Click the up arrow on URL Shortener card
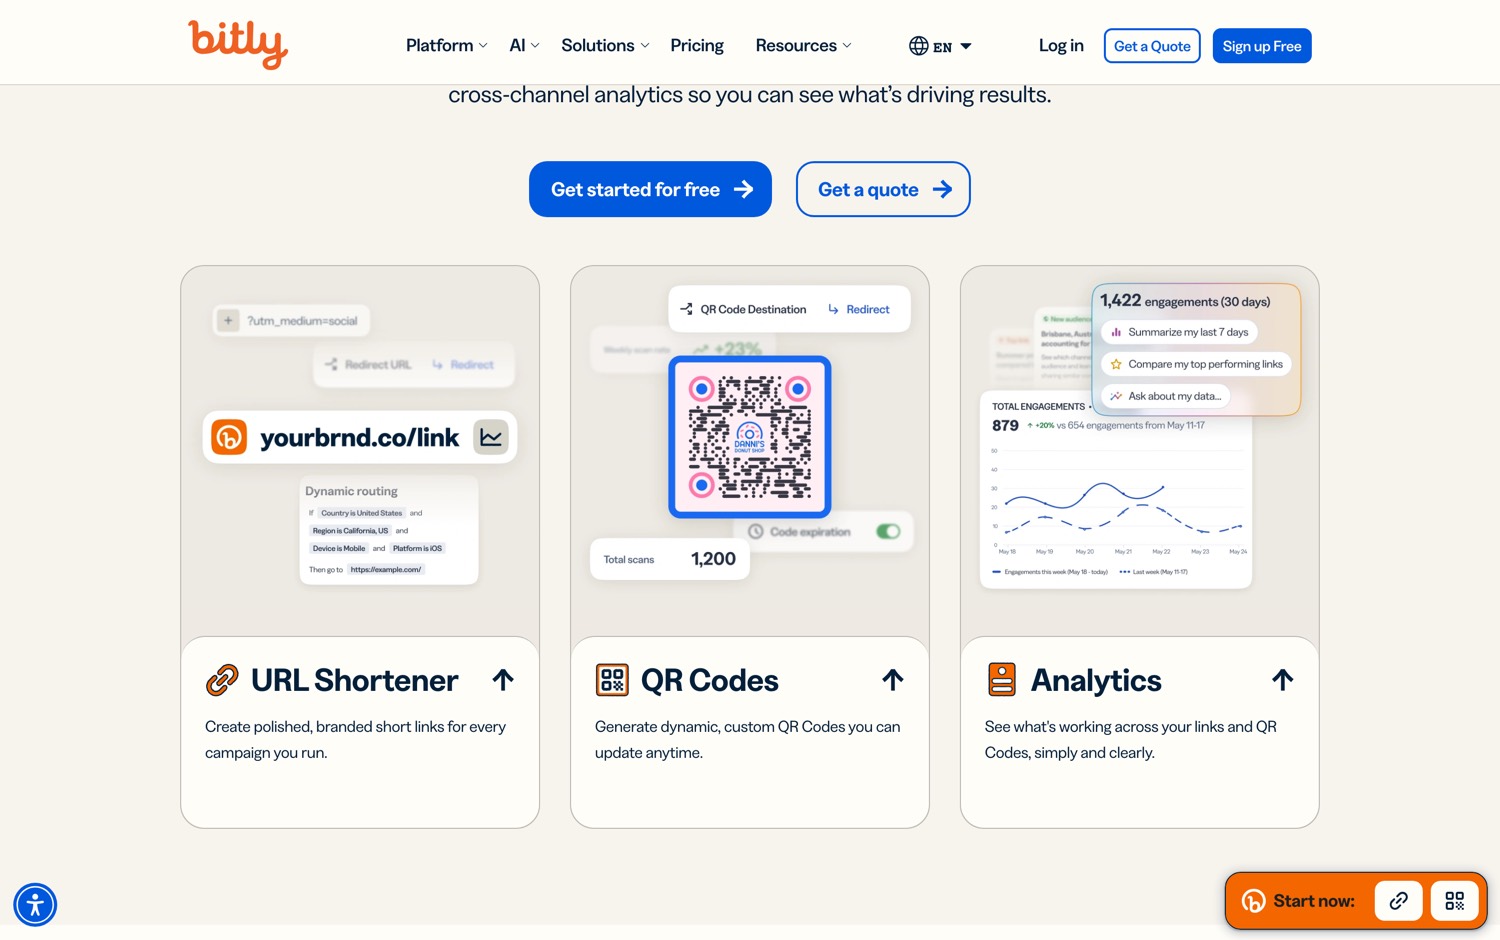This screenshot has height=940, width=1500. point(503,680)
